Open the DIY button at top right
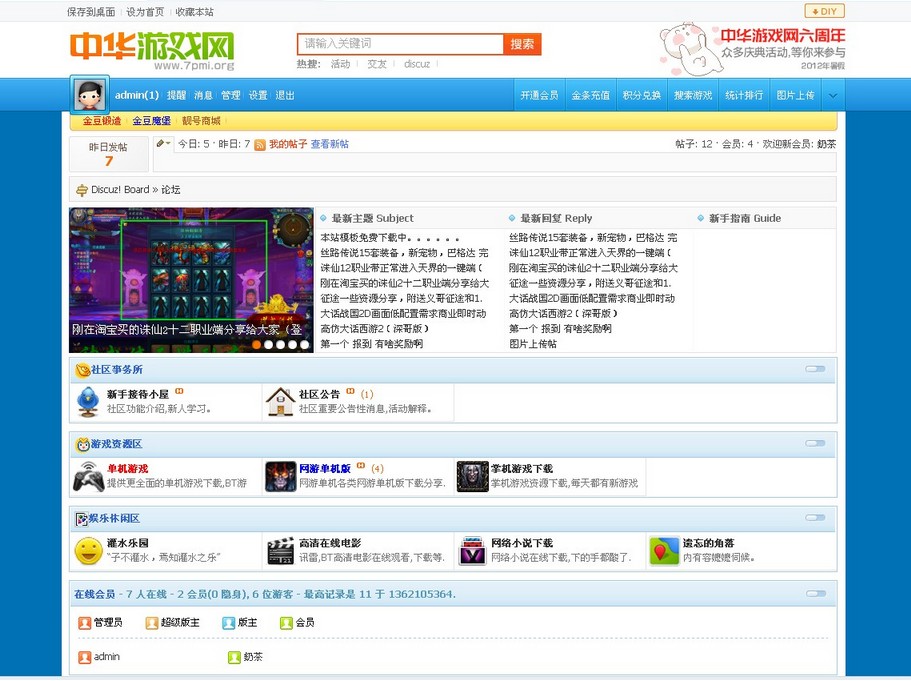 coord(824,11)
